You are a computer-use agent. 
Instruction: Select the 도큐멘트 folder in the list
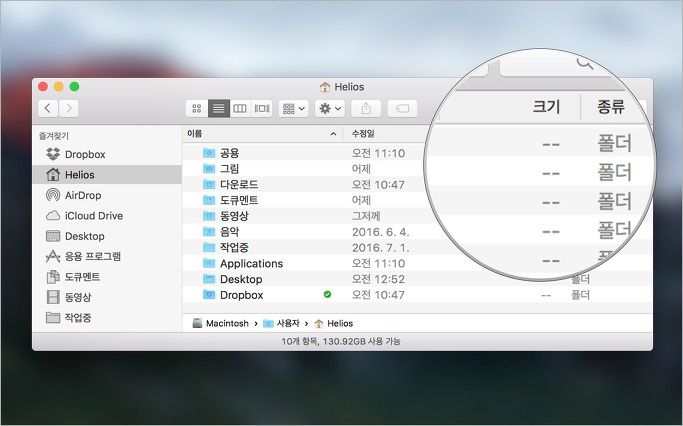pos(417,200)
